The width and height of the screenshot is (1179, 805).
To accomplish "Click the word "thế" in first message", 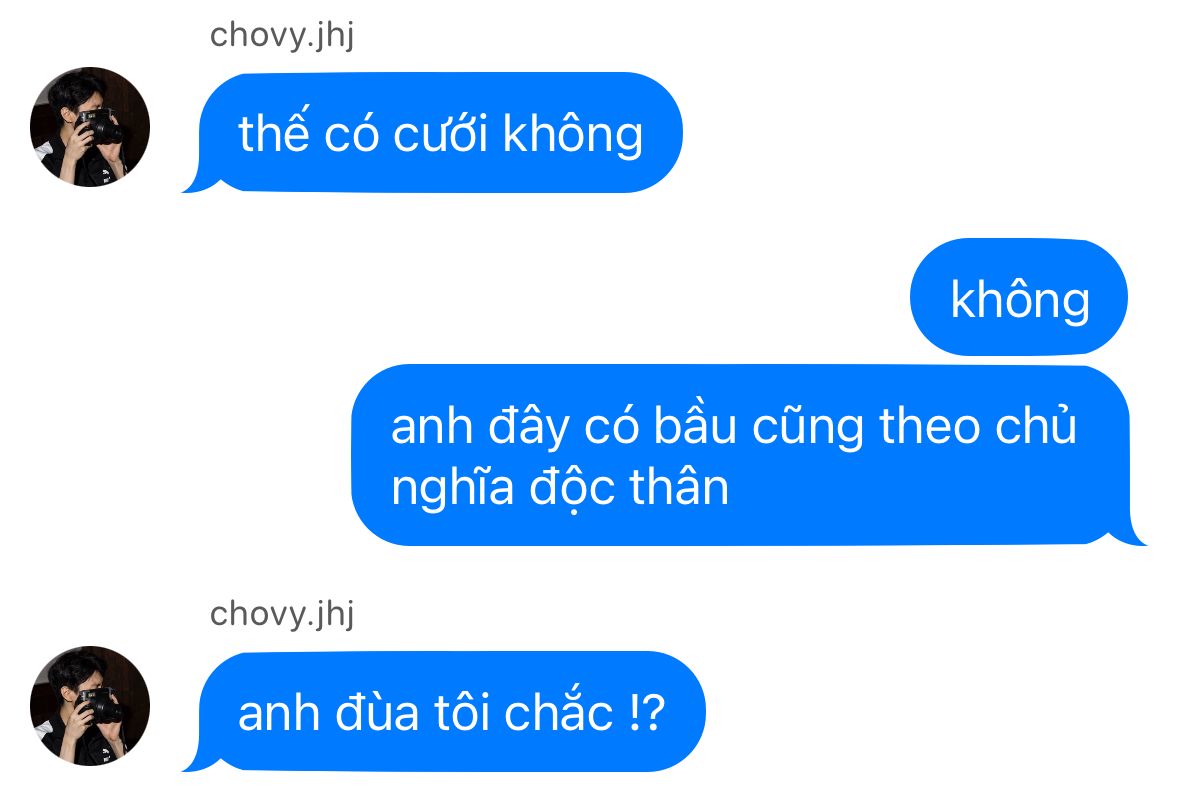I will point(274,131).
